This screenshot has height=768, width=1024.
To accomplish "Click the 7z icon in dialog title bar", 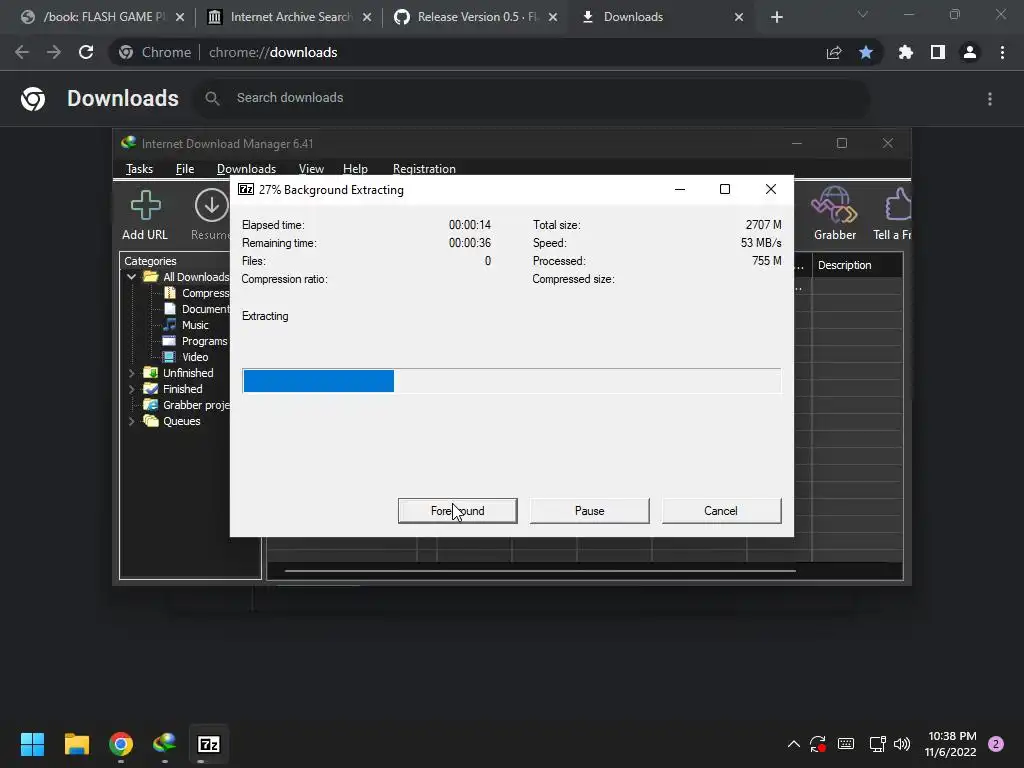I will click(246, 189).
